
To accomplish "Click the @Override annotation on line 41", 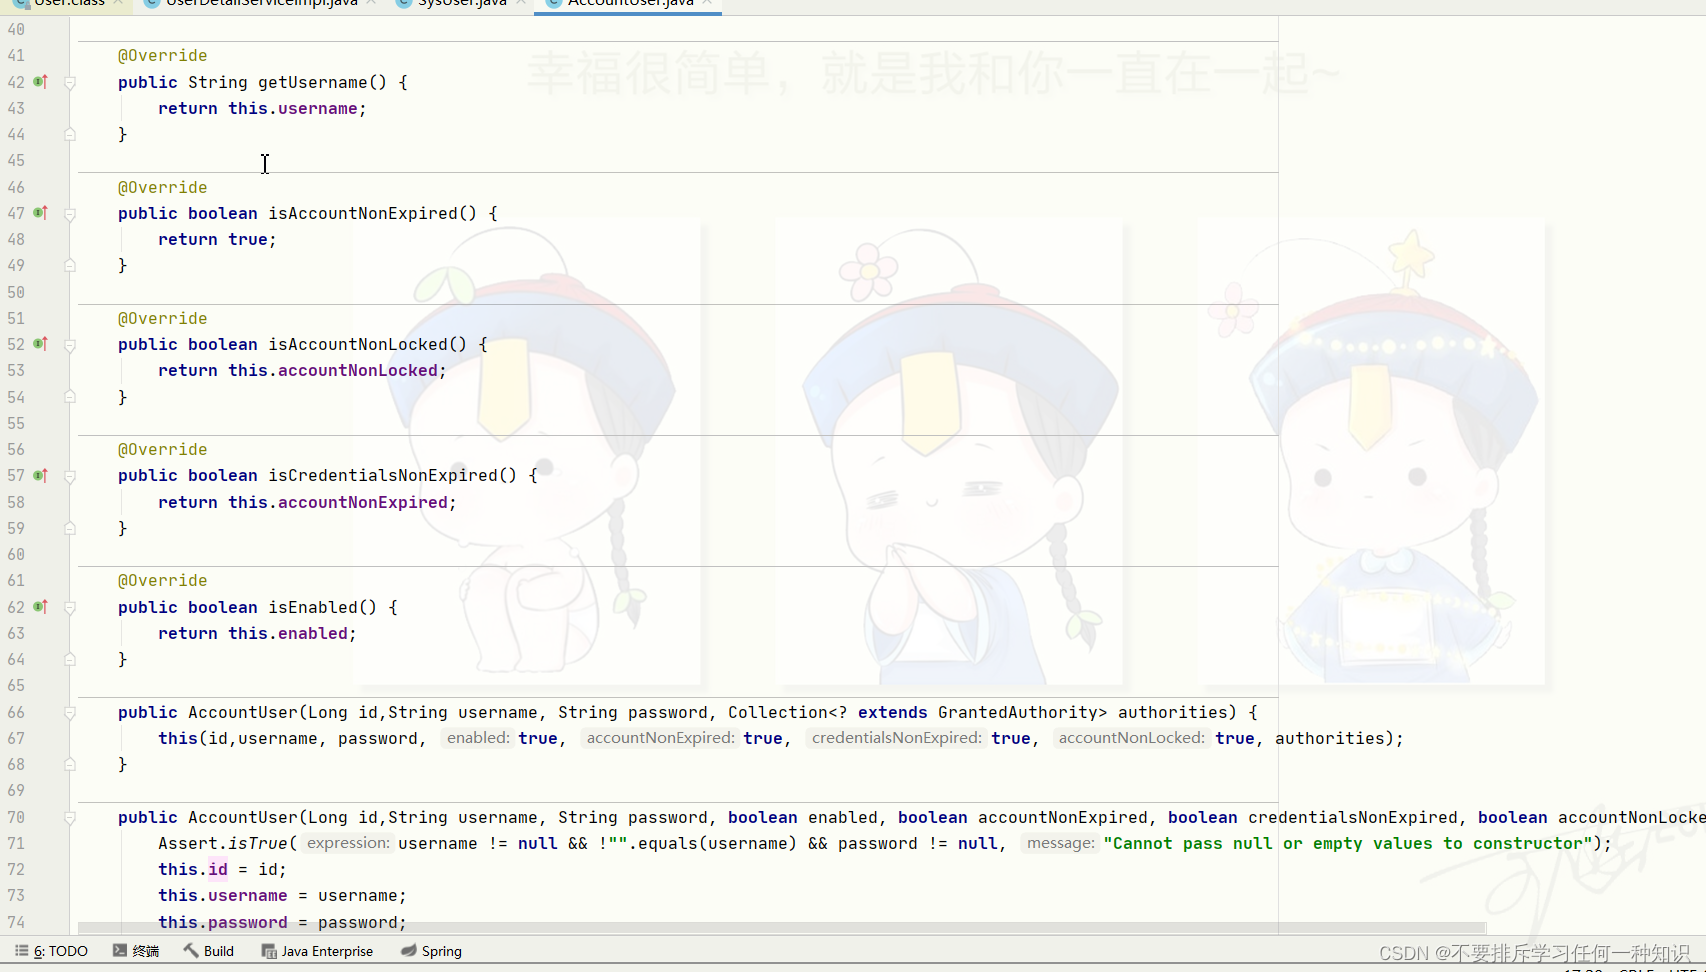I will point(163,55).
